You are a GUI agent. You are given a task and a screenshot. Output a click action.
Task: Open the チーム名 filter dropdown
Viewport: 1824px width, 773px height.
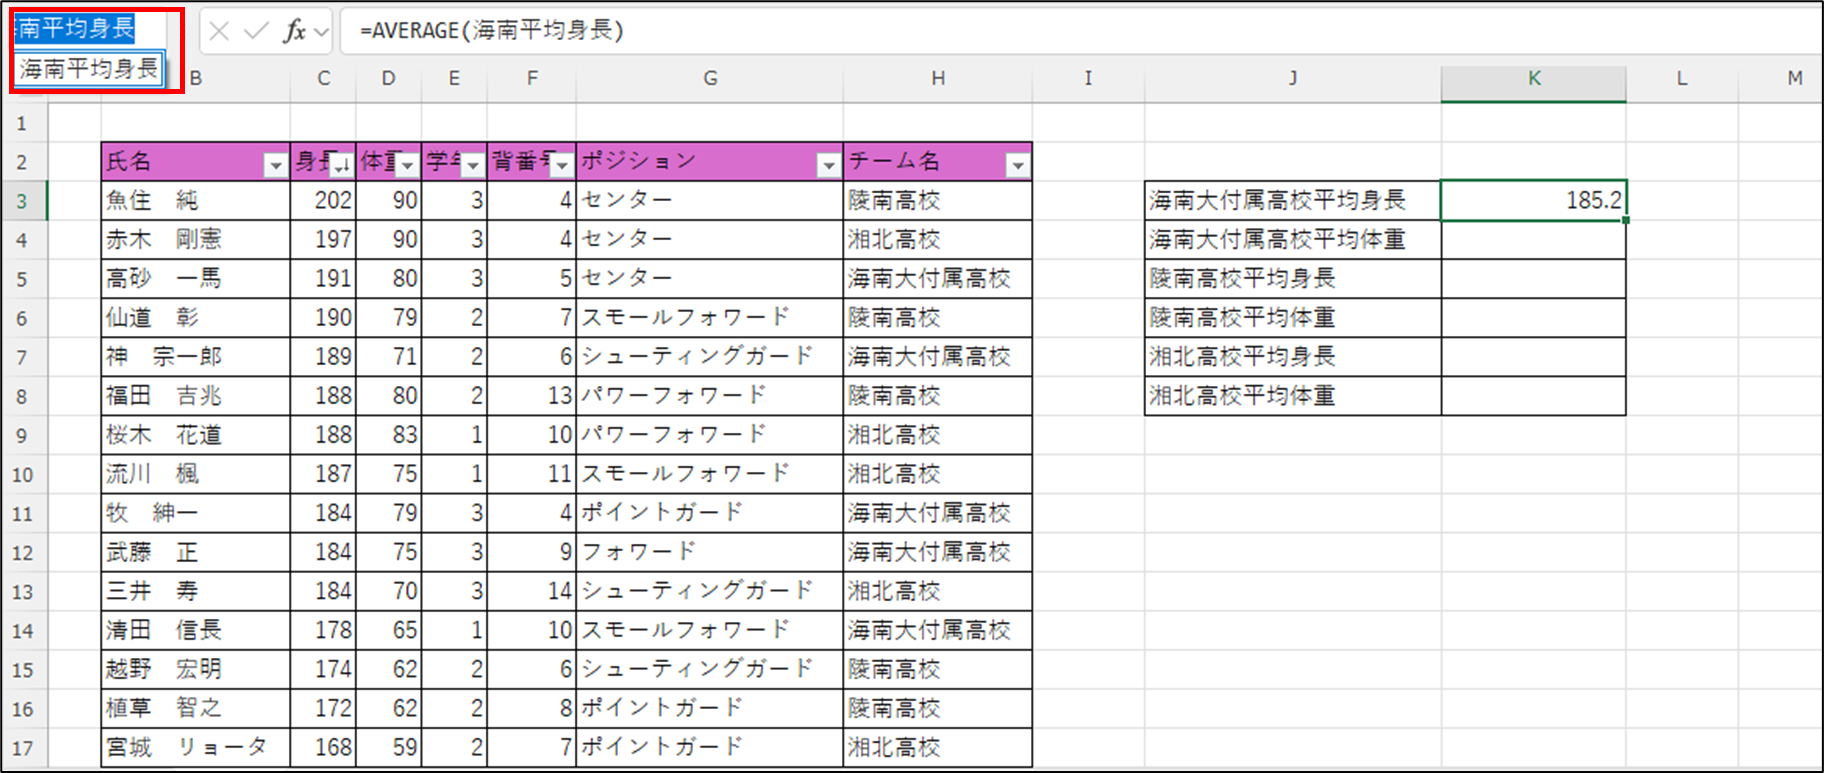(1017, 165)
